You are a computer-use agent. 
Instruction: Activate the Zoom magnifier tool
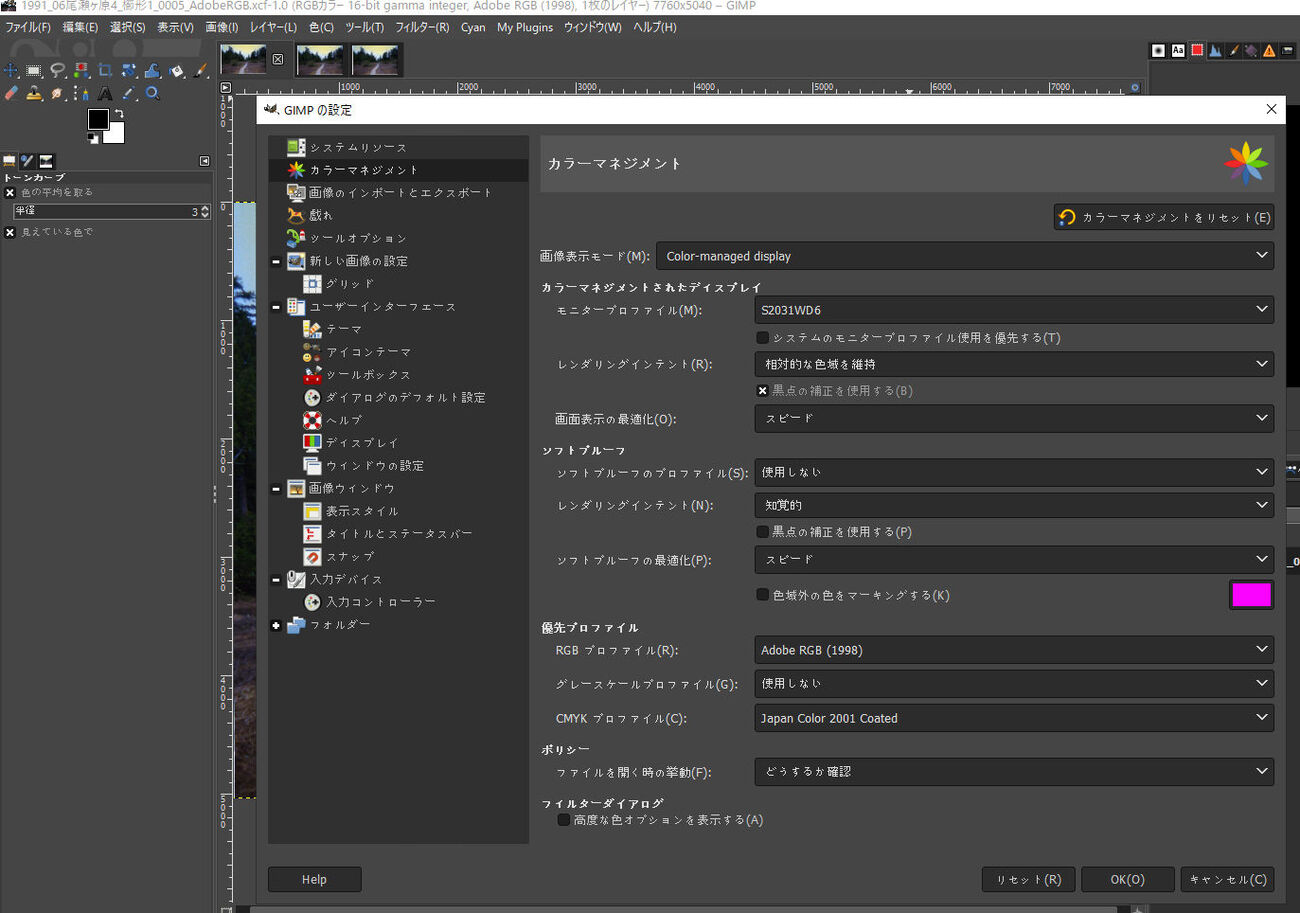coord(153,93)
